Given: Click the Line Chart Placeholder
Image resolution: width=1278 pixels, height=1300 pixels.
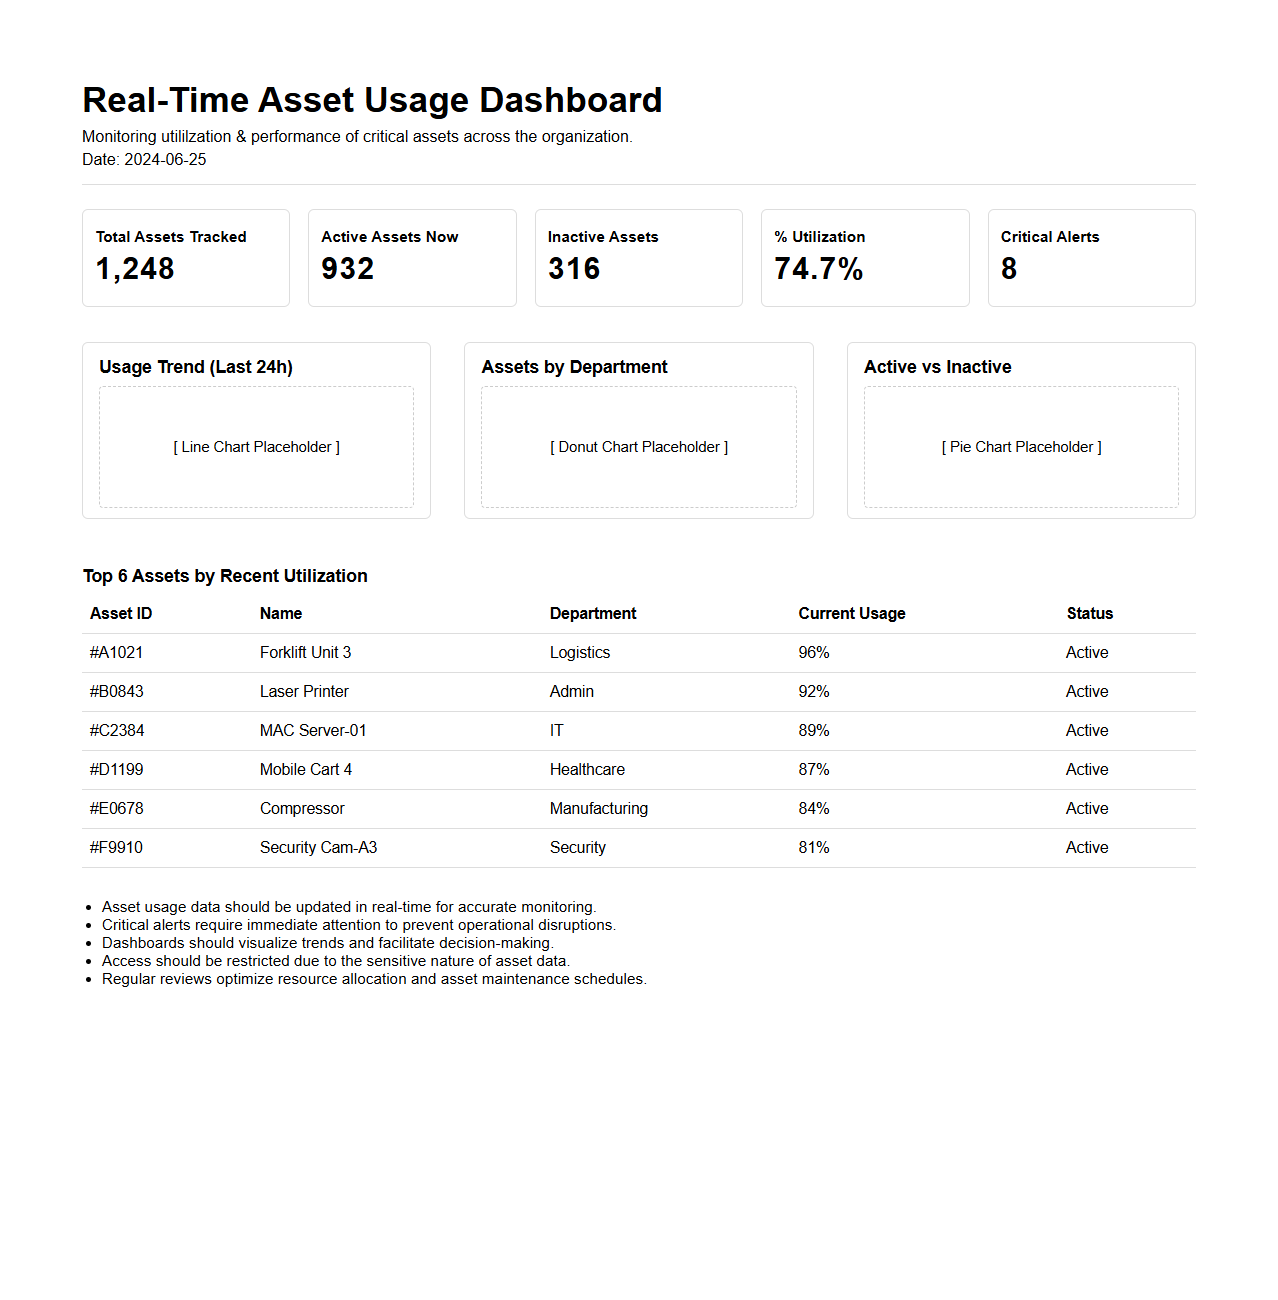Looking at the screenshot, I should coord(256,447).
